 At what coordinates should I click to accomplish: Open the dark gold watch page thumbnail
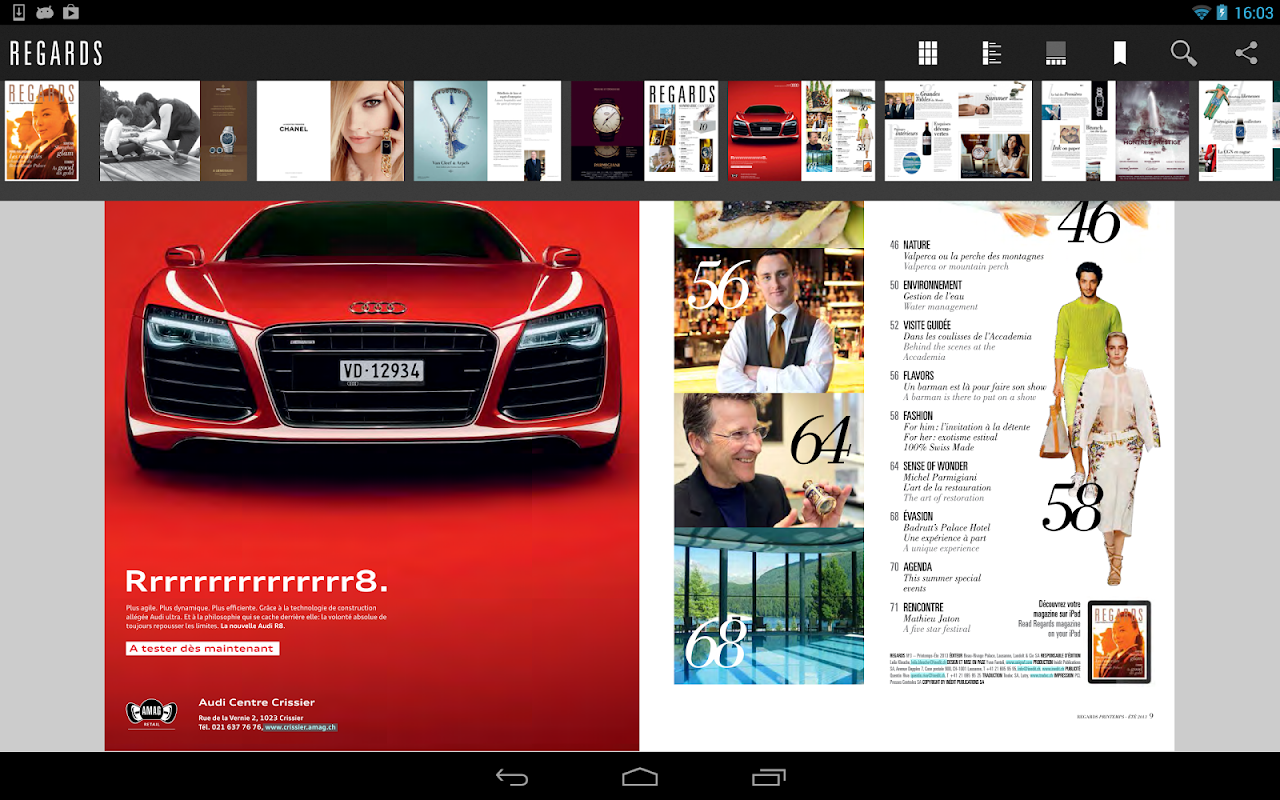point(608,131)
